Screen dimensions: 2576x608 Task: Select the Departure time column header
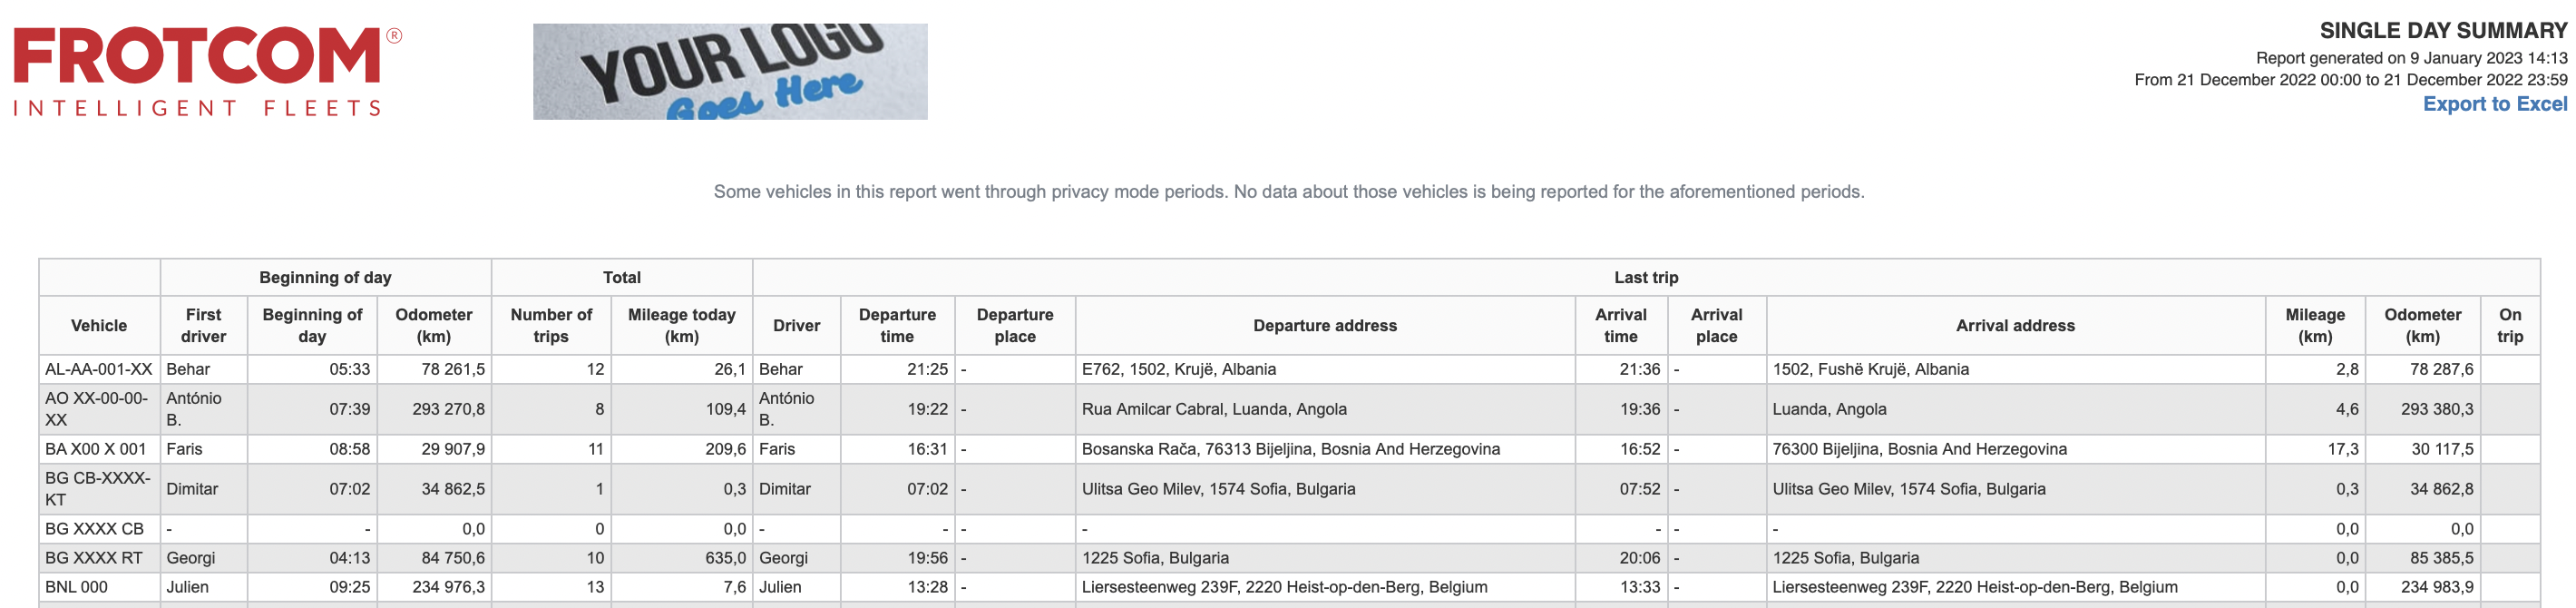tap(897, 325)
